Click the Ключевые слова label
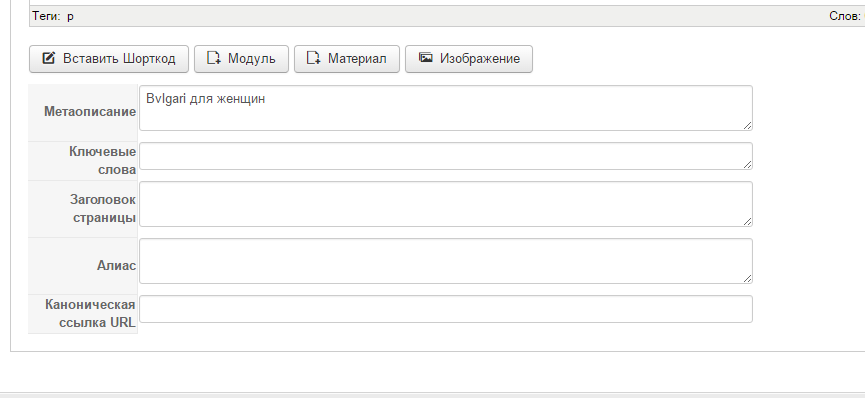865x398 pixels. click(103, 161)
